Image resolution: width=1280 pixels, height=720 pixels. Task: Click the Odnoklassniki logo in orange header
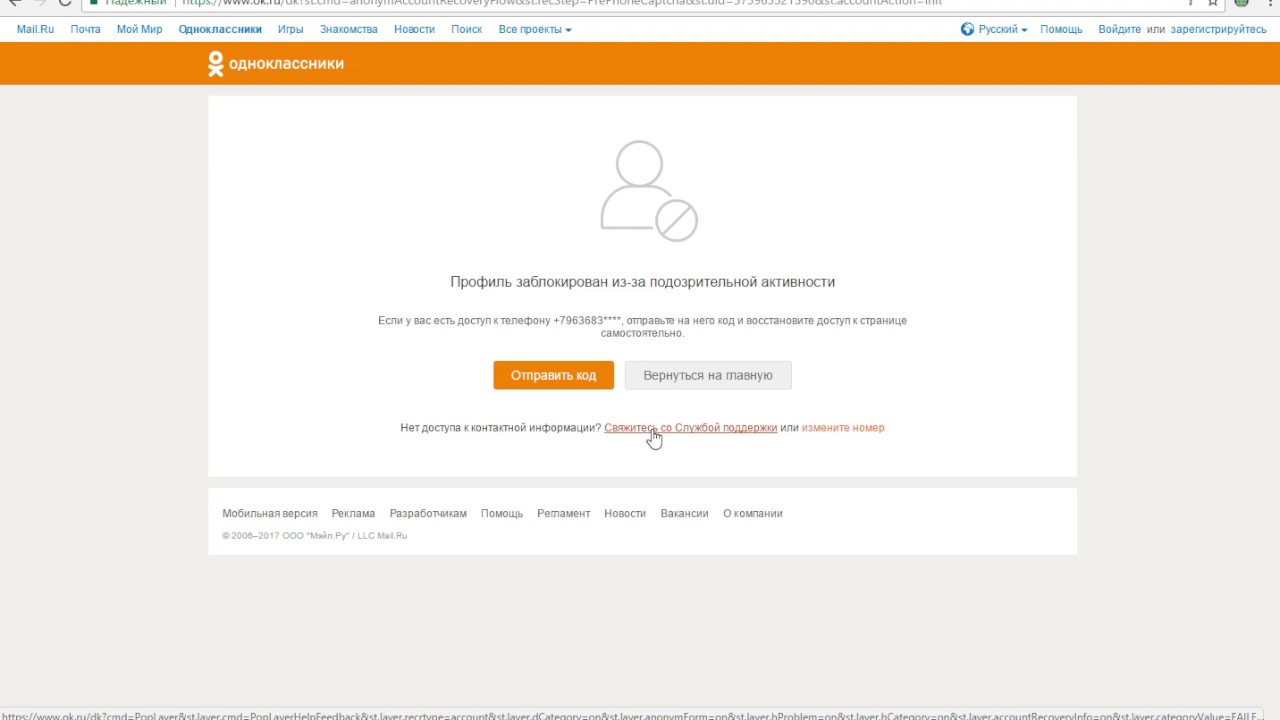point(276,64)
